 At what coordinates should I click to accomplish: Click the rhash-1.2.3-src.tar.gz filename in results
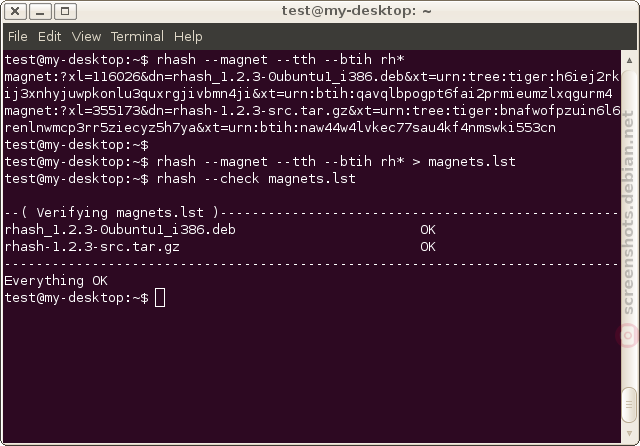(x=92, y=247)
